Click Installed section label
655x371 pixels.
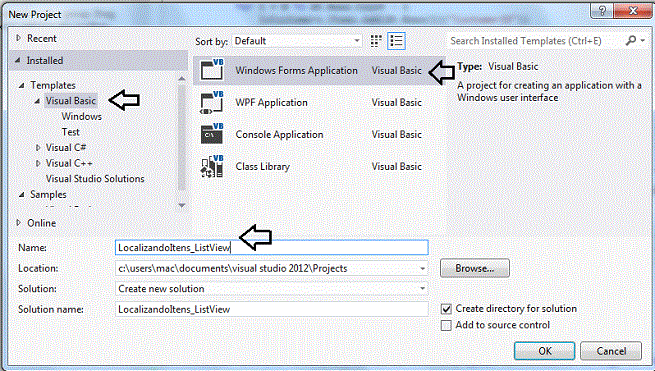(x=45, y=61)
